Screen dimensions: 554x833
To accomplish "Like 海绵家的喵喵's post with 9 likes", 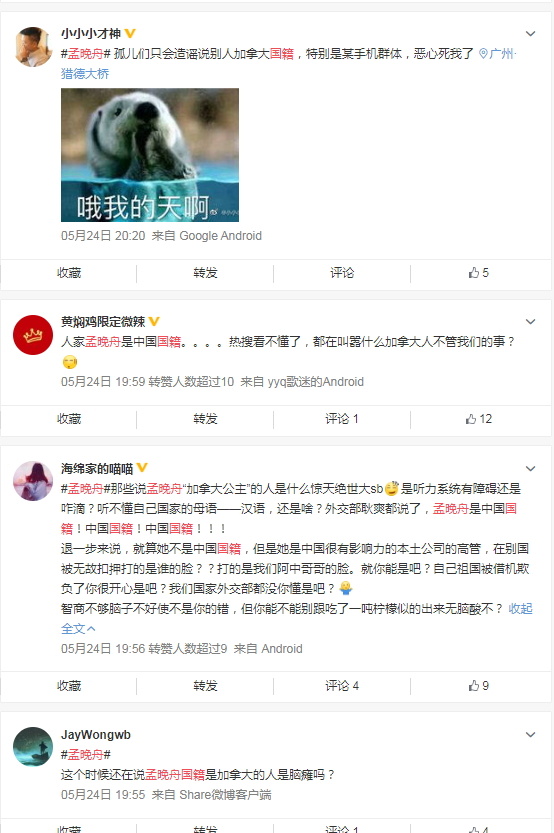I will pyautogui.click(x=479, y=686).
